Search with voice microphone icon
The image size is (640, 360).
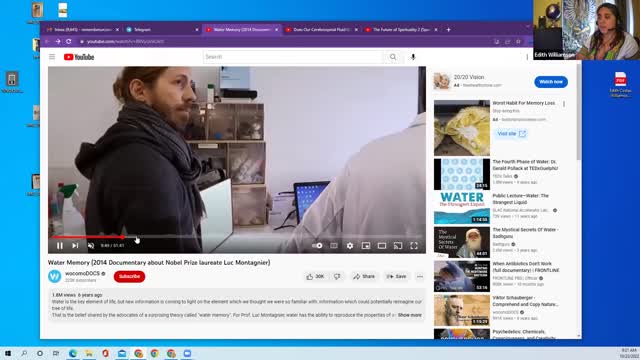pos(413,57)
